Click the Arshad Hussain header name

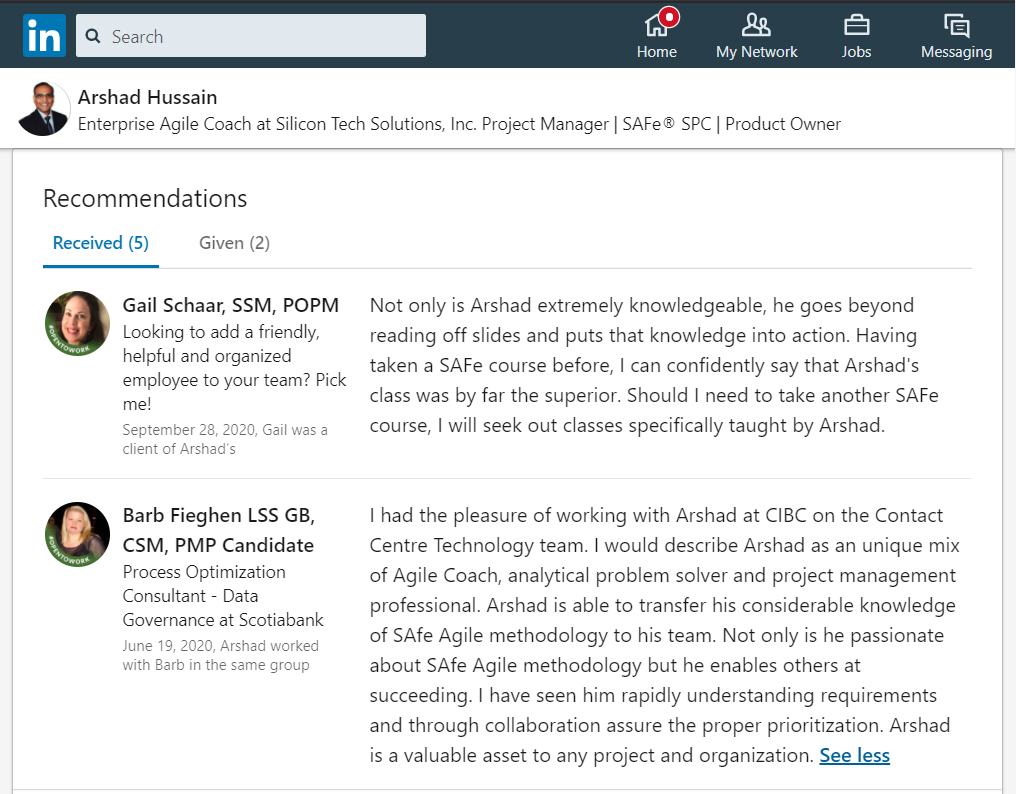[x=148, y=97]
